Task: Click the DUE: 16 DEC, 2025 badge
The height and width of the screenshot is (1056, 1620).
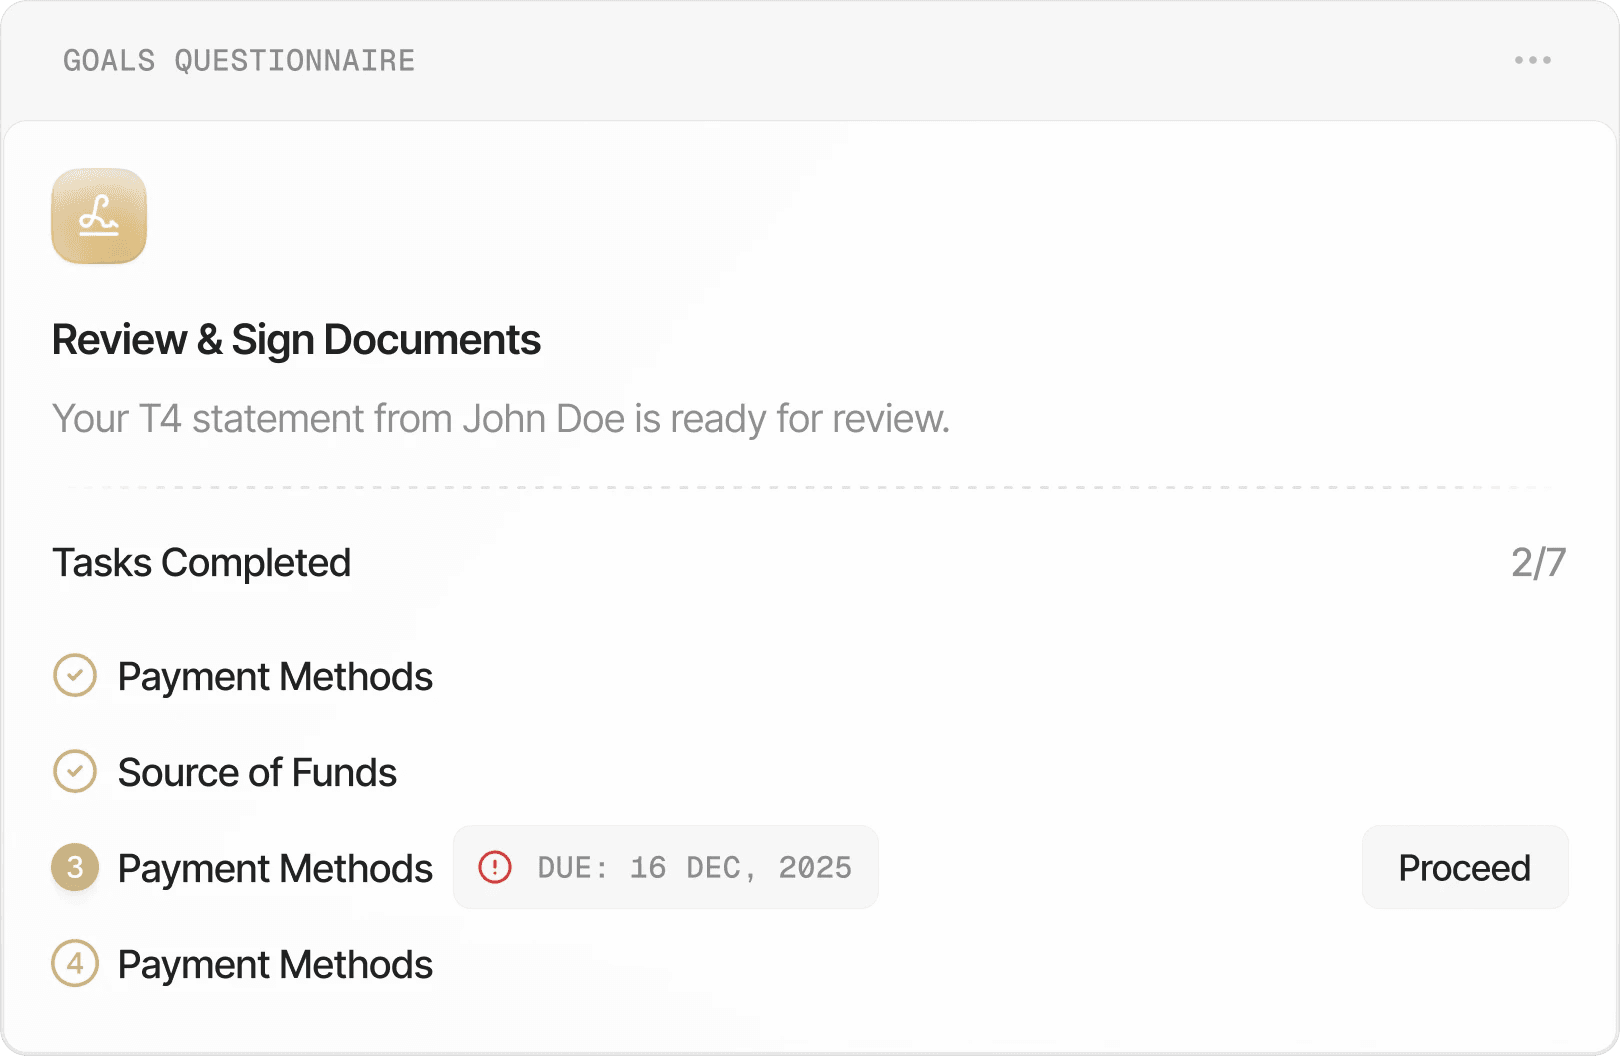Action: click(x=666, y=867)
